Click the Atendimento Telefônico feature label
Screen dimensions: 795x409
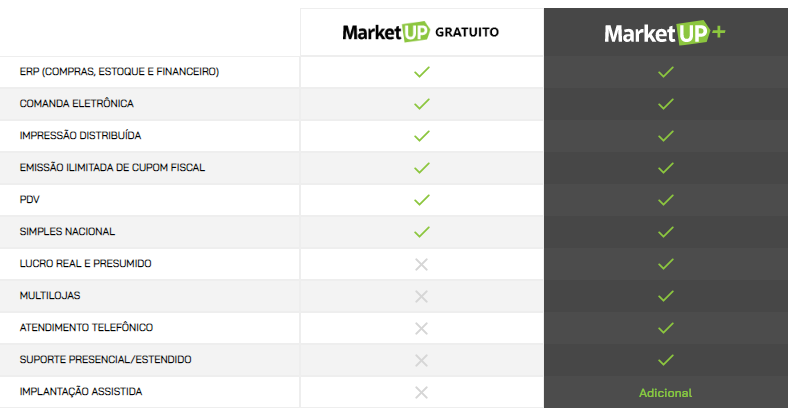point(86,327)
